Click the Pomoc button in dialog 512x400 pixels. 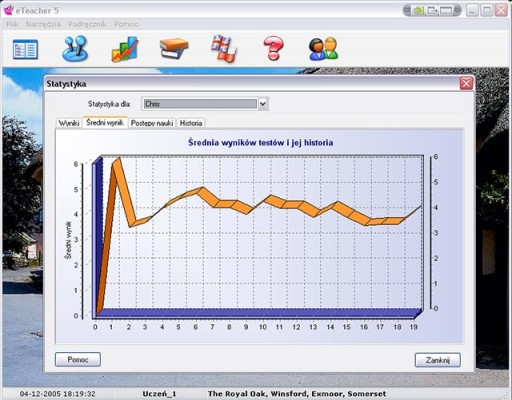(78, 359)
